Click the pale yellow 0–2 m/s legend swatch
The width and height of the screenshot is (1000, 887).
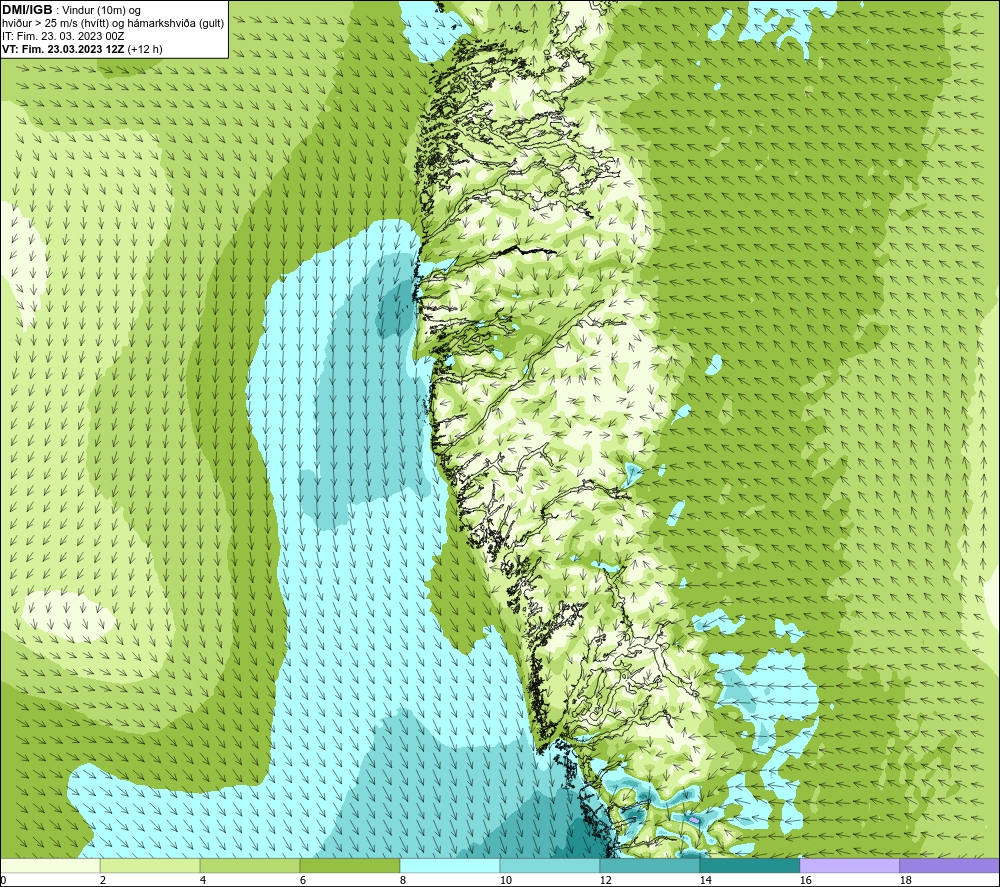click(50, 865)
